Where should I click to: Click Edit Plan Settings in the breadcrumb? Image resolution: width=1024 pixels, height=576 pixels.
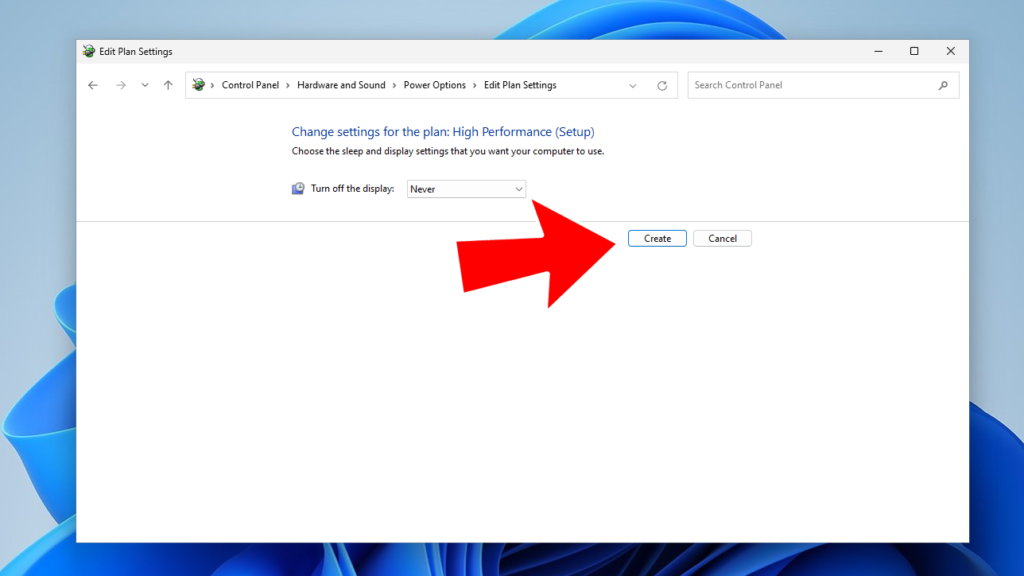(520, 85)
